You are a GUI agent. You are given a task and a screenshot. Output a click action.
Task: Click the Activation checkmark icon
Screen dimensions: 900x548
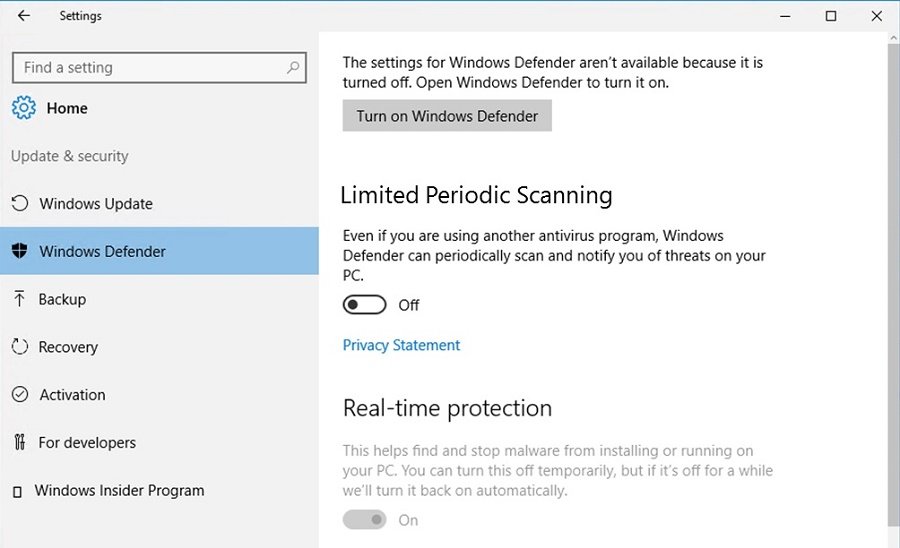(20, 394)
